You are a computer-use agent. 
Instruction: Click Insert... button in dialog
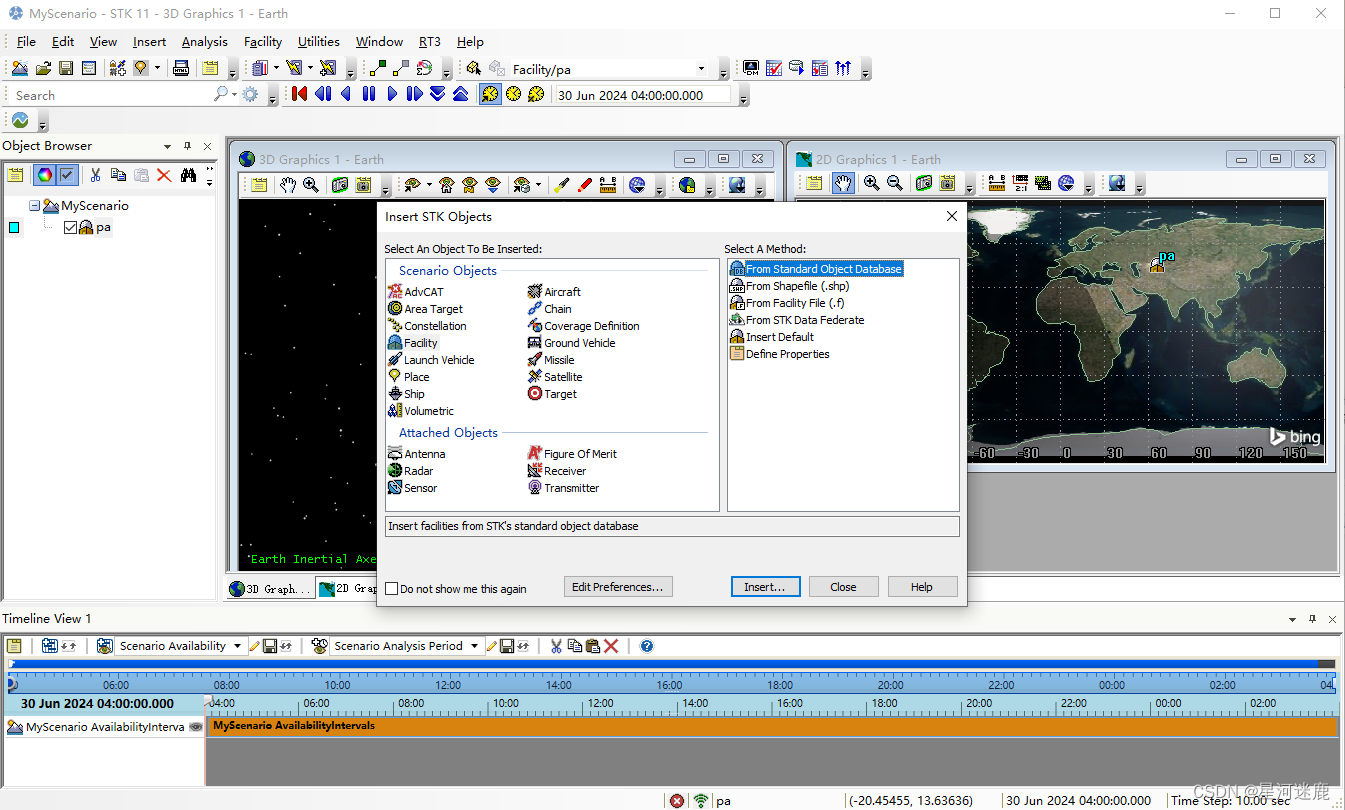(x=765, y=587)
